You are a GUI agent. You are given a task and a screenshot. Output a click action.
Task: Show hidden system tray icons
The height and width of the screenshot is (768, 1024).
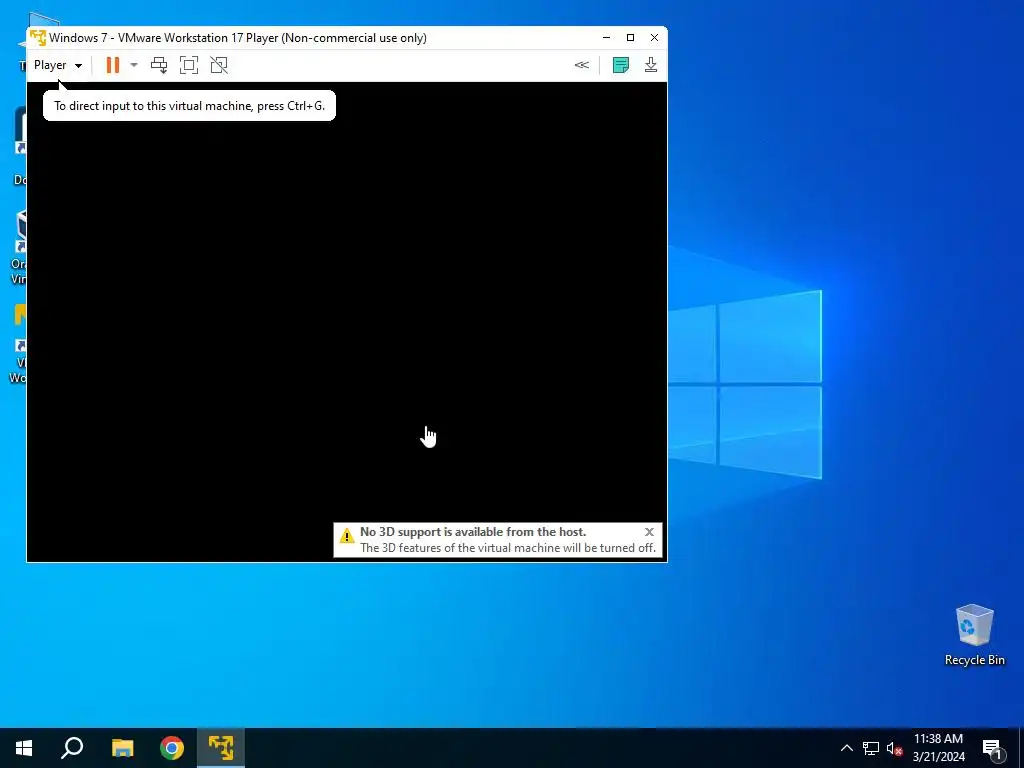846,748
